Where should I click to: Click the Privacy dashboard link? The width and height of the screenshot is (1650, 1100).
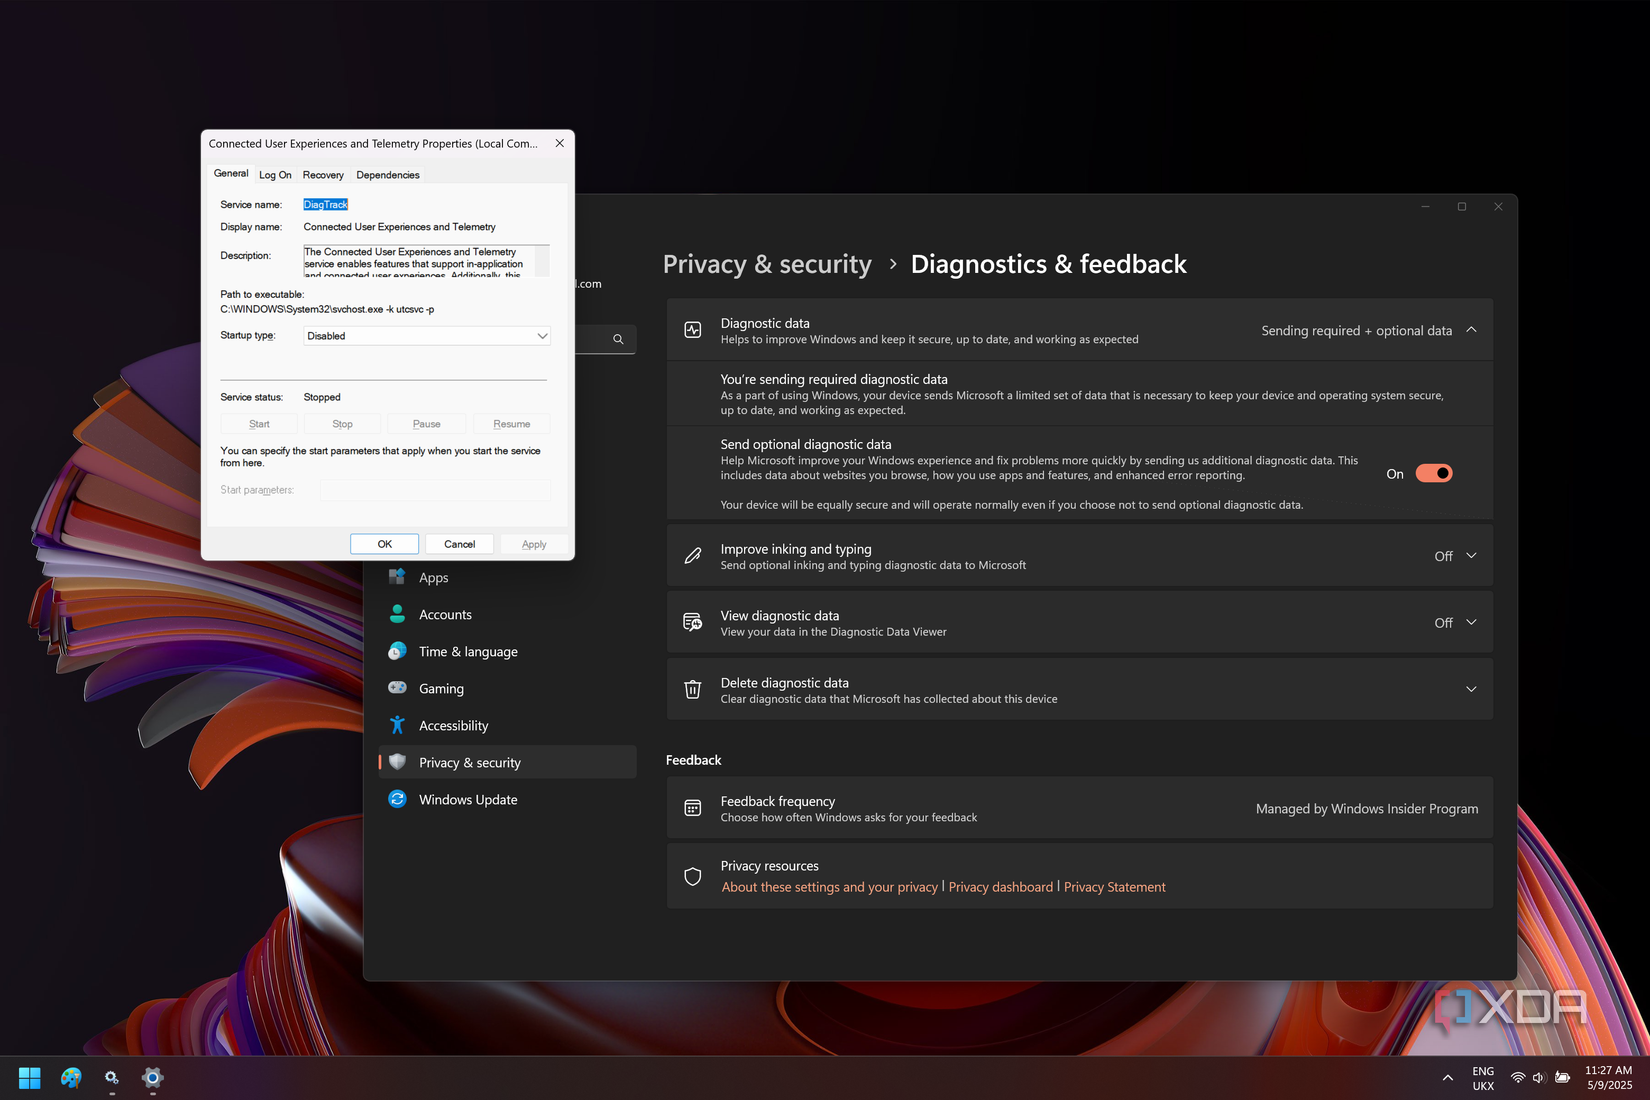[1000, 886]
